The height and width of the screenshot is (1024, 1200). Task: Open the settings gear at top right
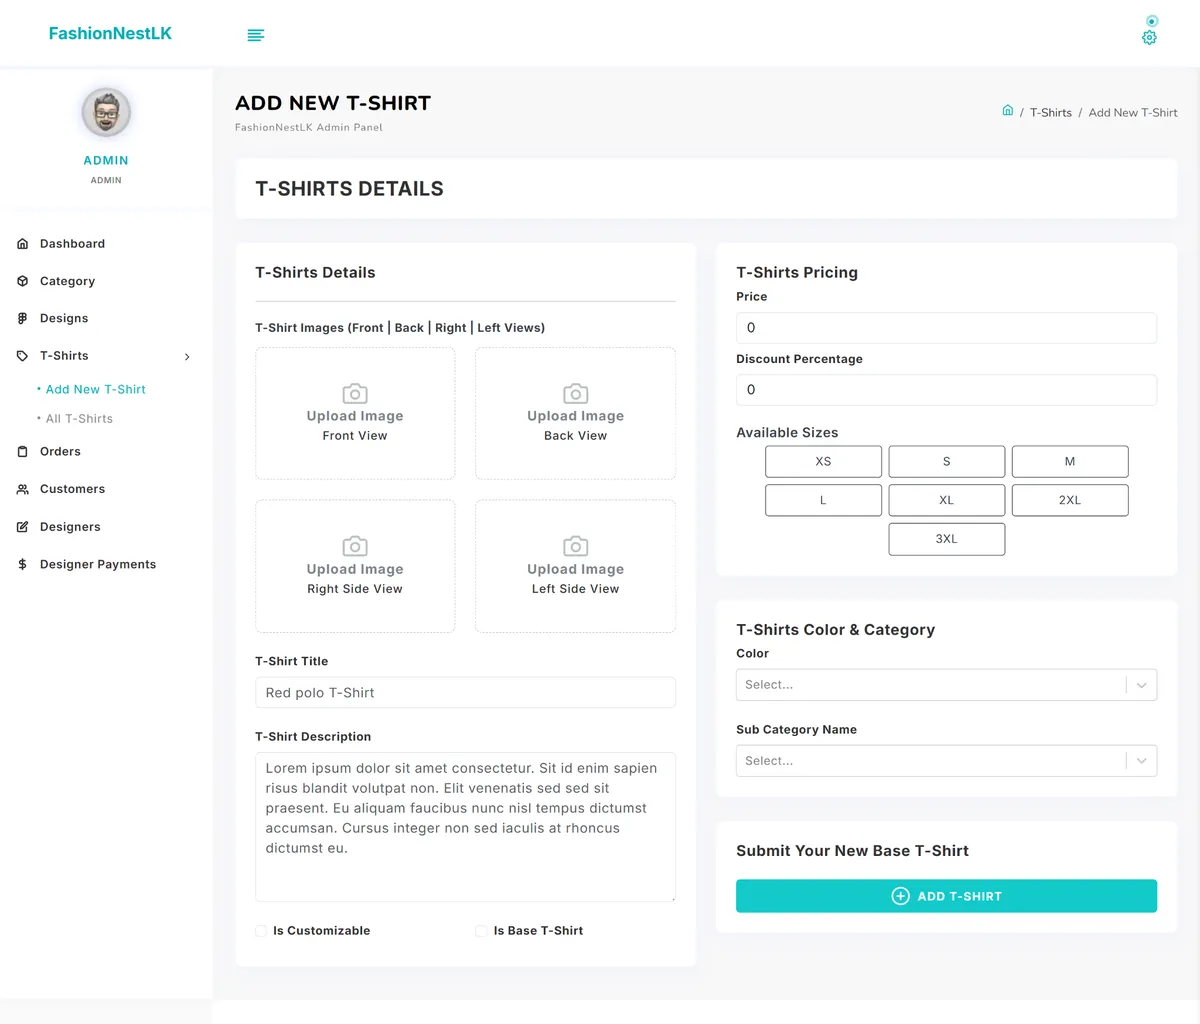coord(1149,37)
